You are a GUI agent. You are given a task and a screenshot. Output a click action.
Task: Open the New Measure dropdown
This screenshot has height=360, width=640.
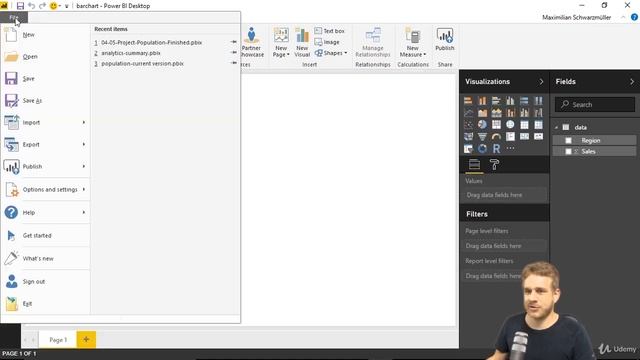413,42
